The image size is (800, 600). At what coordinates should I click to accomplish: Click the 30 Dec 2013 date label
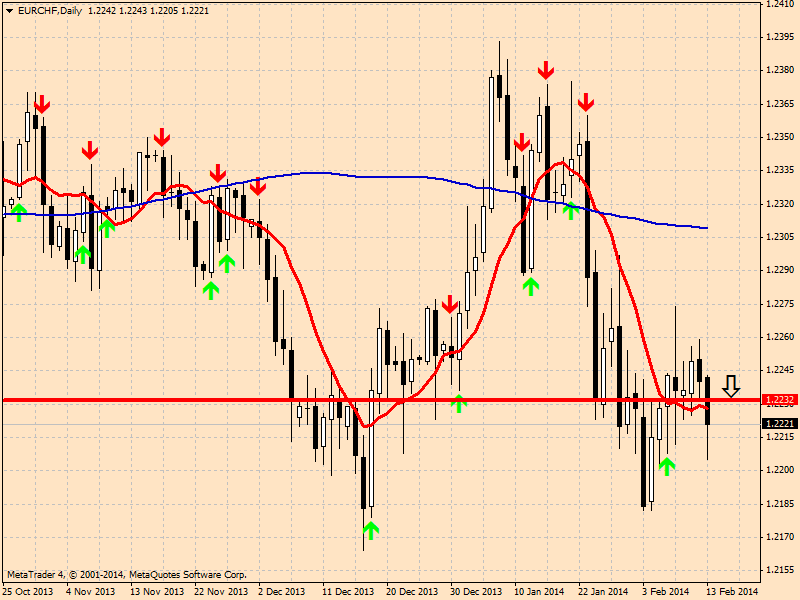477,592
